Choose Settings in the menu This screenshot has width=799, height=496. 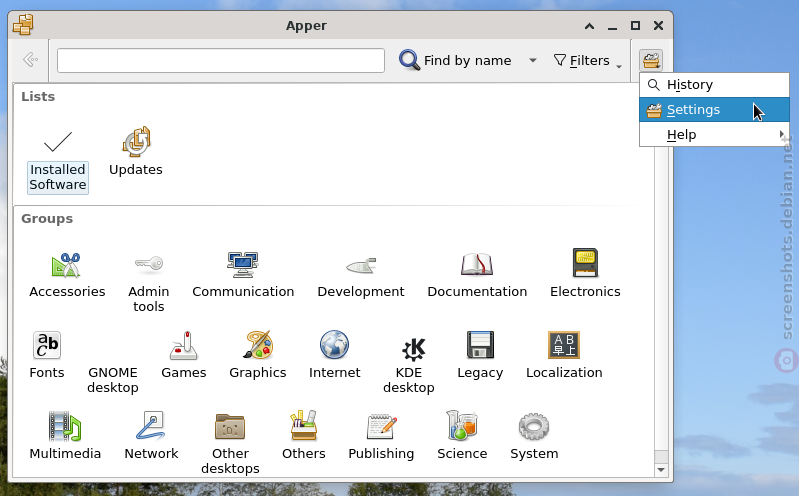pyautogui.click(x=714, y=110)
